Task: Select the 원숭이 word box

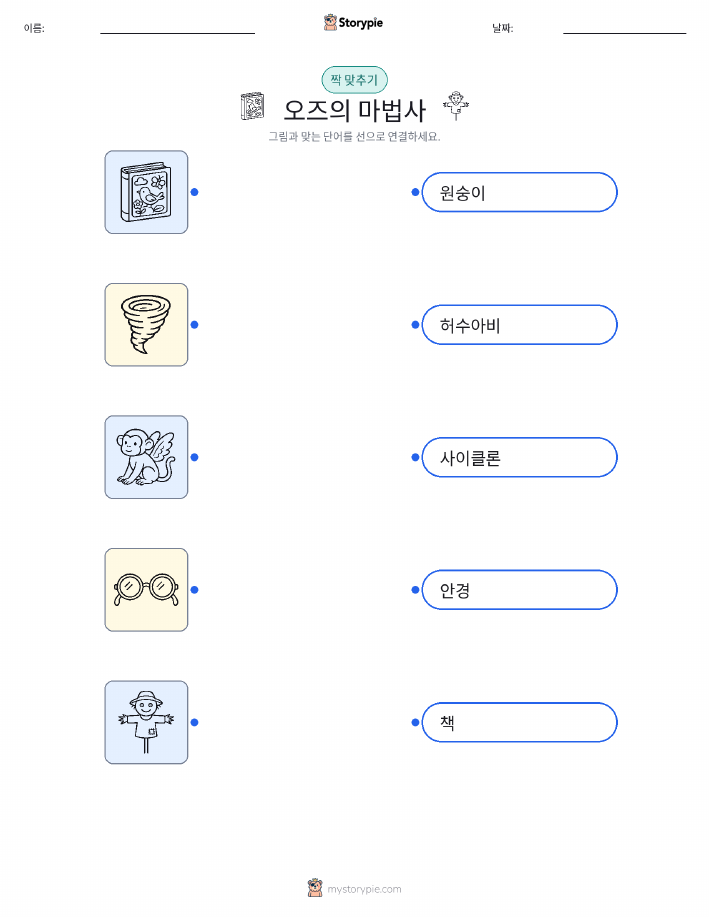Action: (x=519, y=192)
